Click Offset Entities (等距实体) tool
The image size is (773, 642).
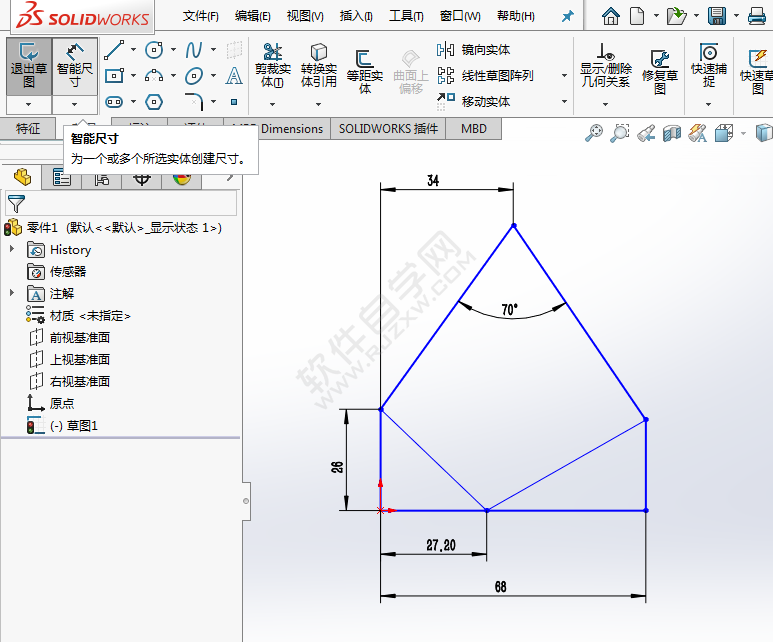click(x=365, y=72)
